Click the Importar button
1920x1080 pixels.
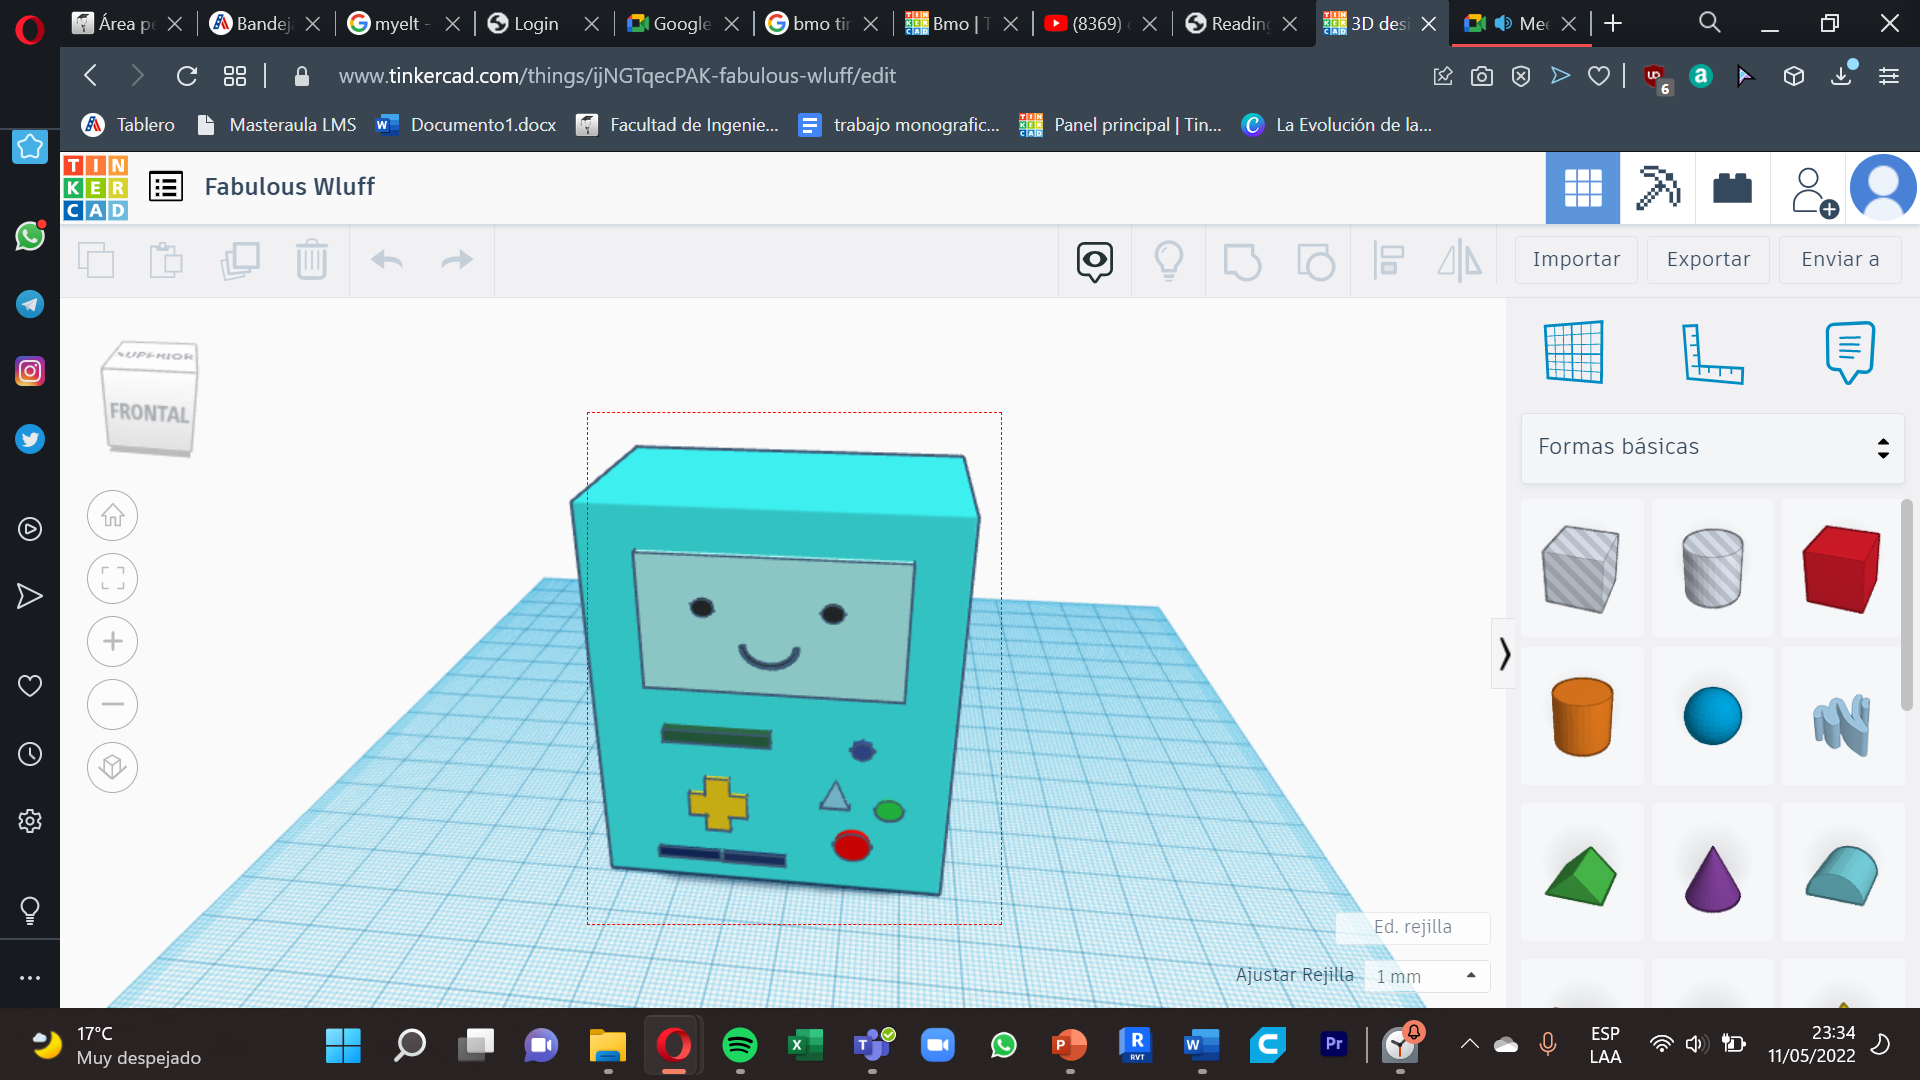1576,260
